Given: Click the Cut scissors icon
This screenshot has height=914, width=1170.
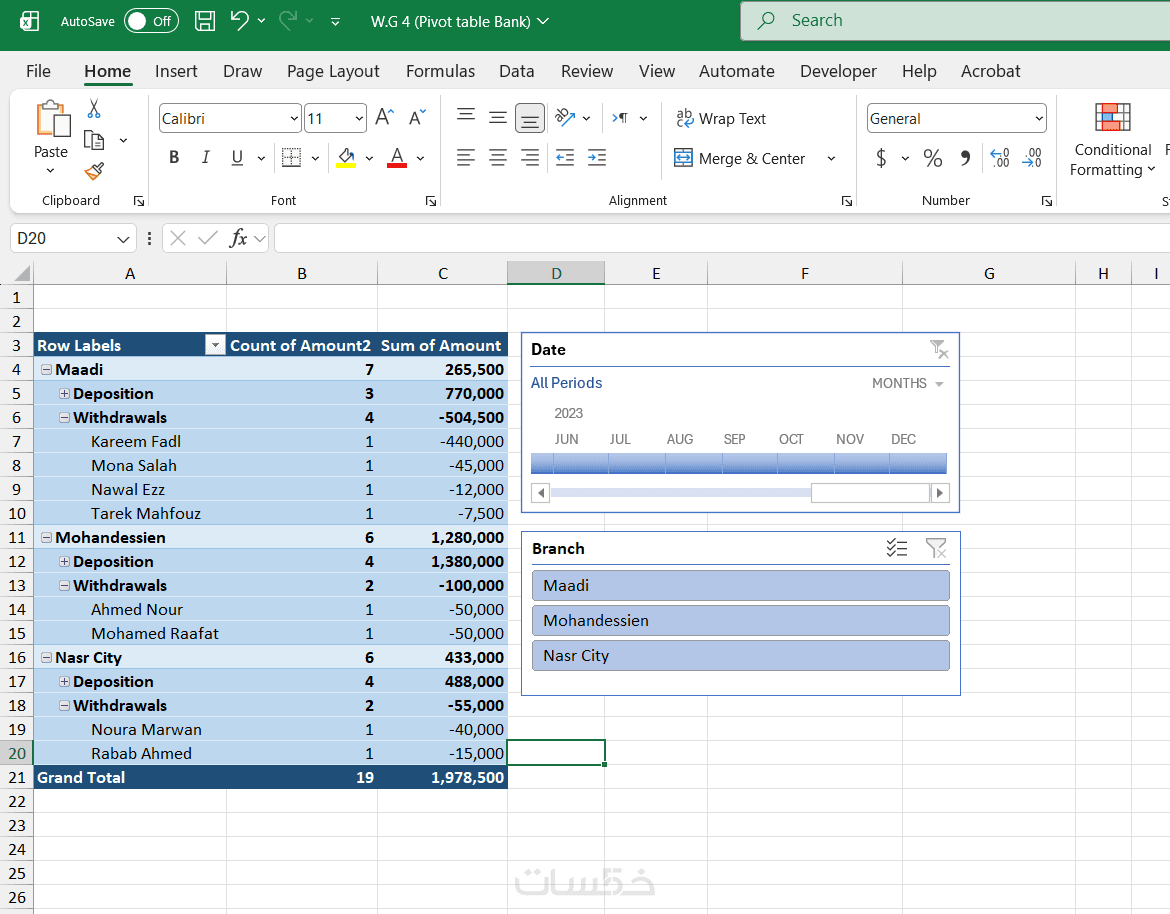Looking at the screenshot, I should point(94,109).
